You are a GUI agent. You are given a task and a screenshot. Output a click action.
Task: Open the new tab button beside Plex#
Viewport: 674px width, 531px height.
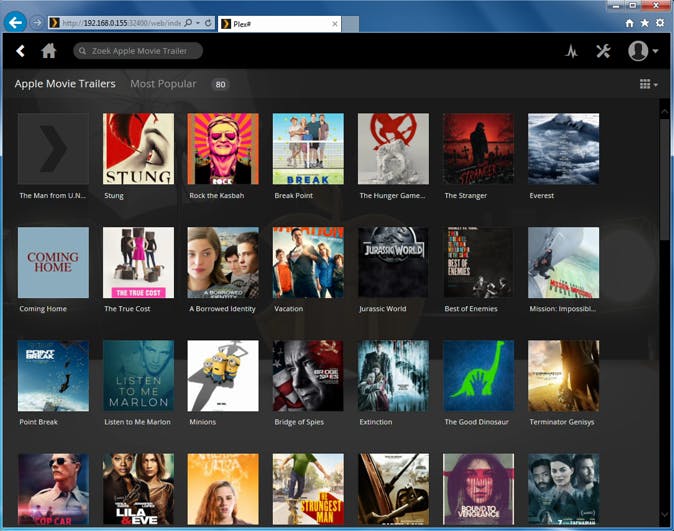click(x=350, y=24)
